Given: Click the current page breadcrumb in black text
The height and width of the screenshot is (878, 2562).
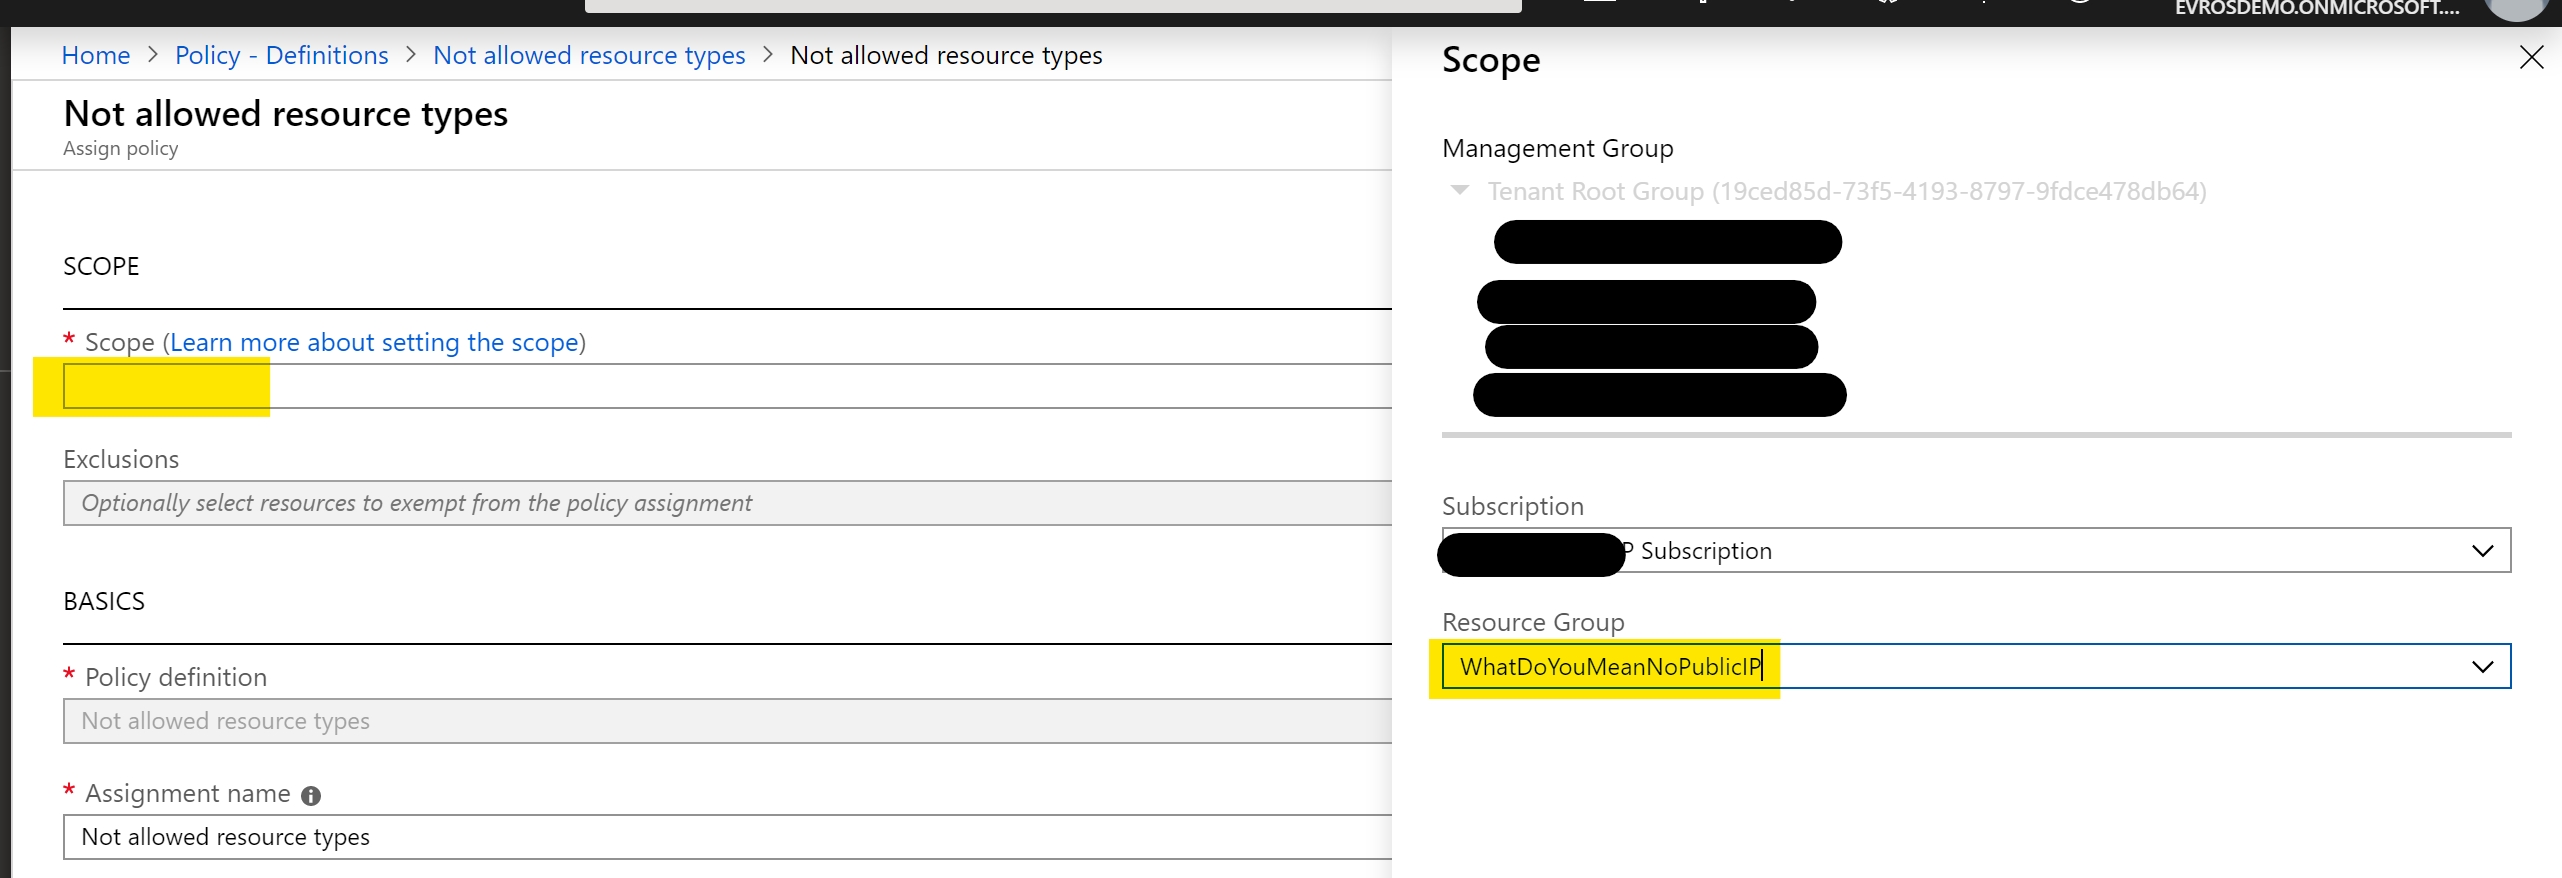Looking at the screenshot, I should pyautogui.click(x=946, y=55).
